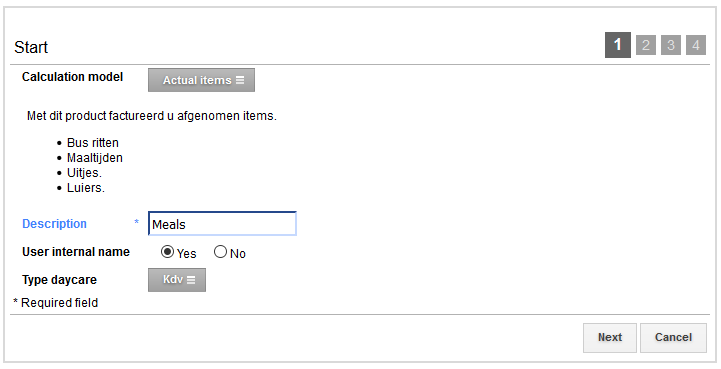
Task: Click the Next button
Action: (610, 338)
